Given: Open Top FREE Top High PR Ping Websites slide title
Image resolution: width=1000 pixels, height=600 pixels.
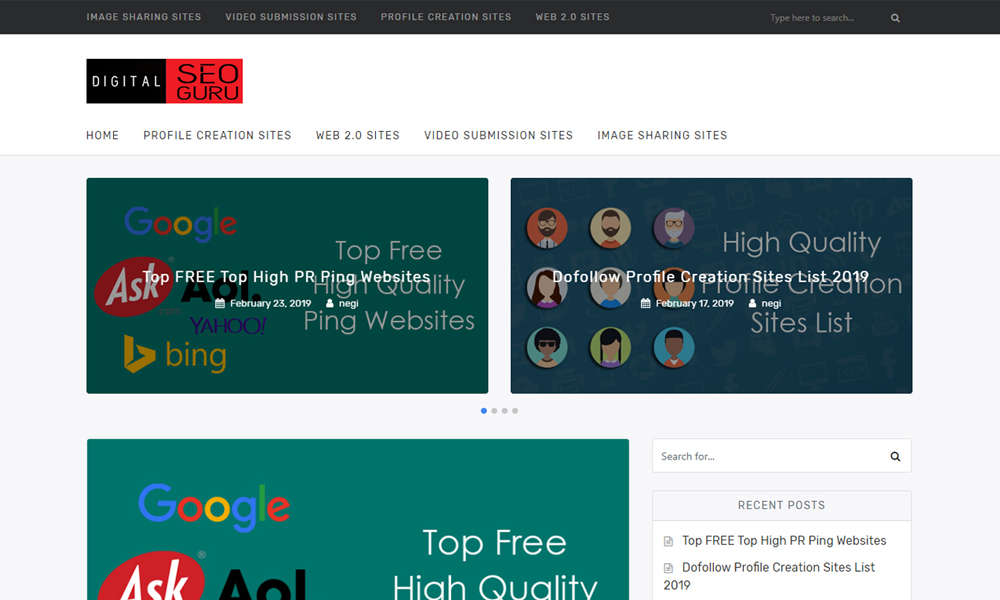Looking at the screenshot, I should [x=286, y=277].
